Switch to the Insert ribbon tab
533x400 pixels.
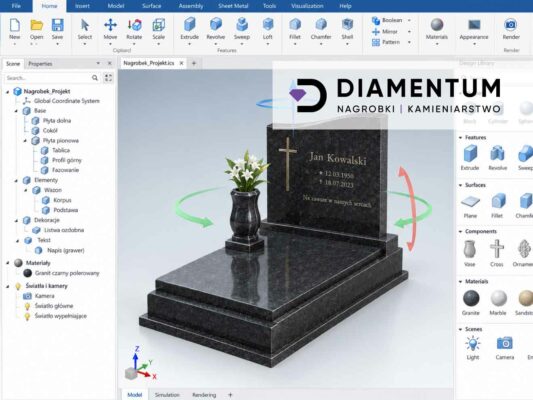82,6
